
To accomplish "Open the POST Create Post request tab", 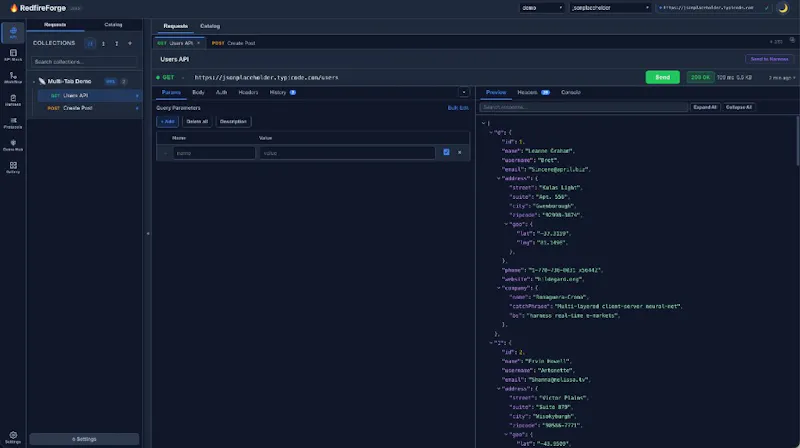I will (234, 43).
